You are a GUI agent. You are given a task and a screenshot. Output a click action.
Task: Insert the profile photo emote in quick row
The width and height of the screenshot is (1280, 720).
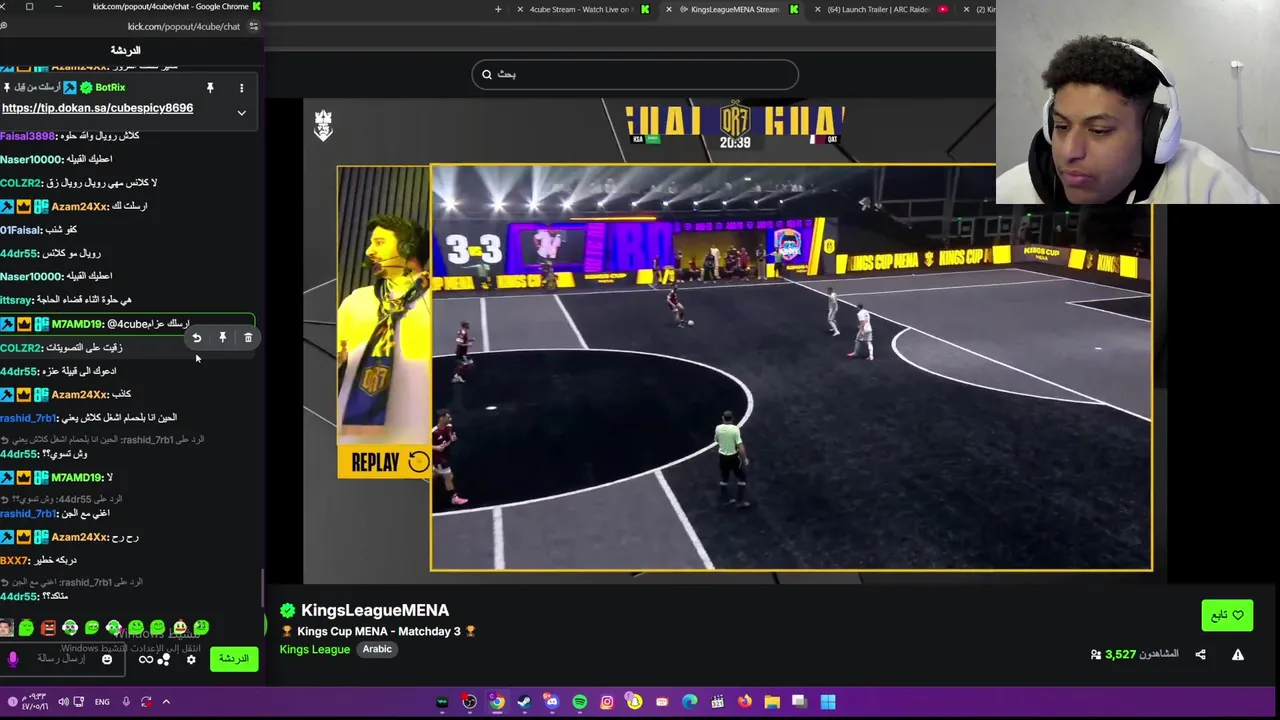[x=7, y=628]
